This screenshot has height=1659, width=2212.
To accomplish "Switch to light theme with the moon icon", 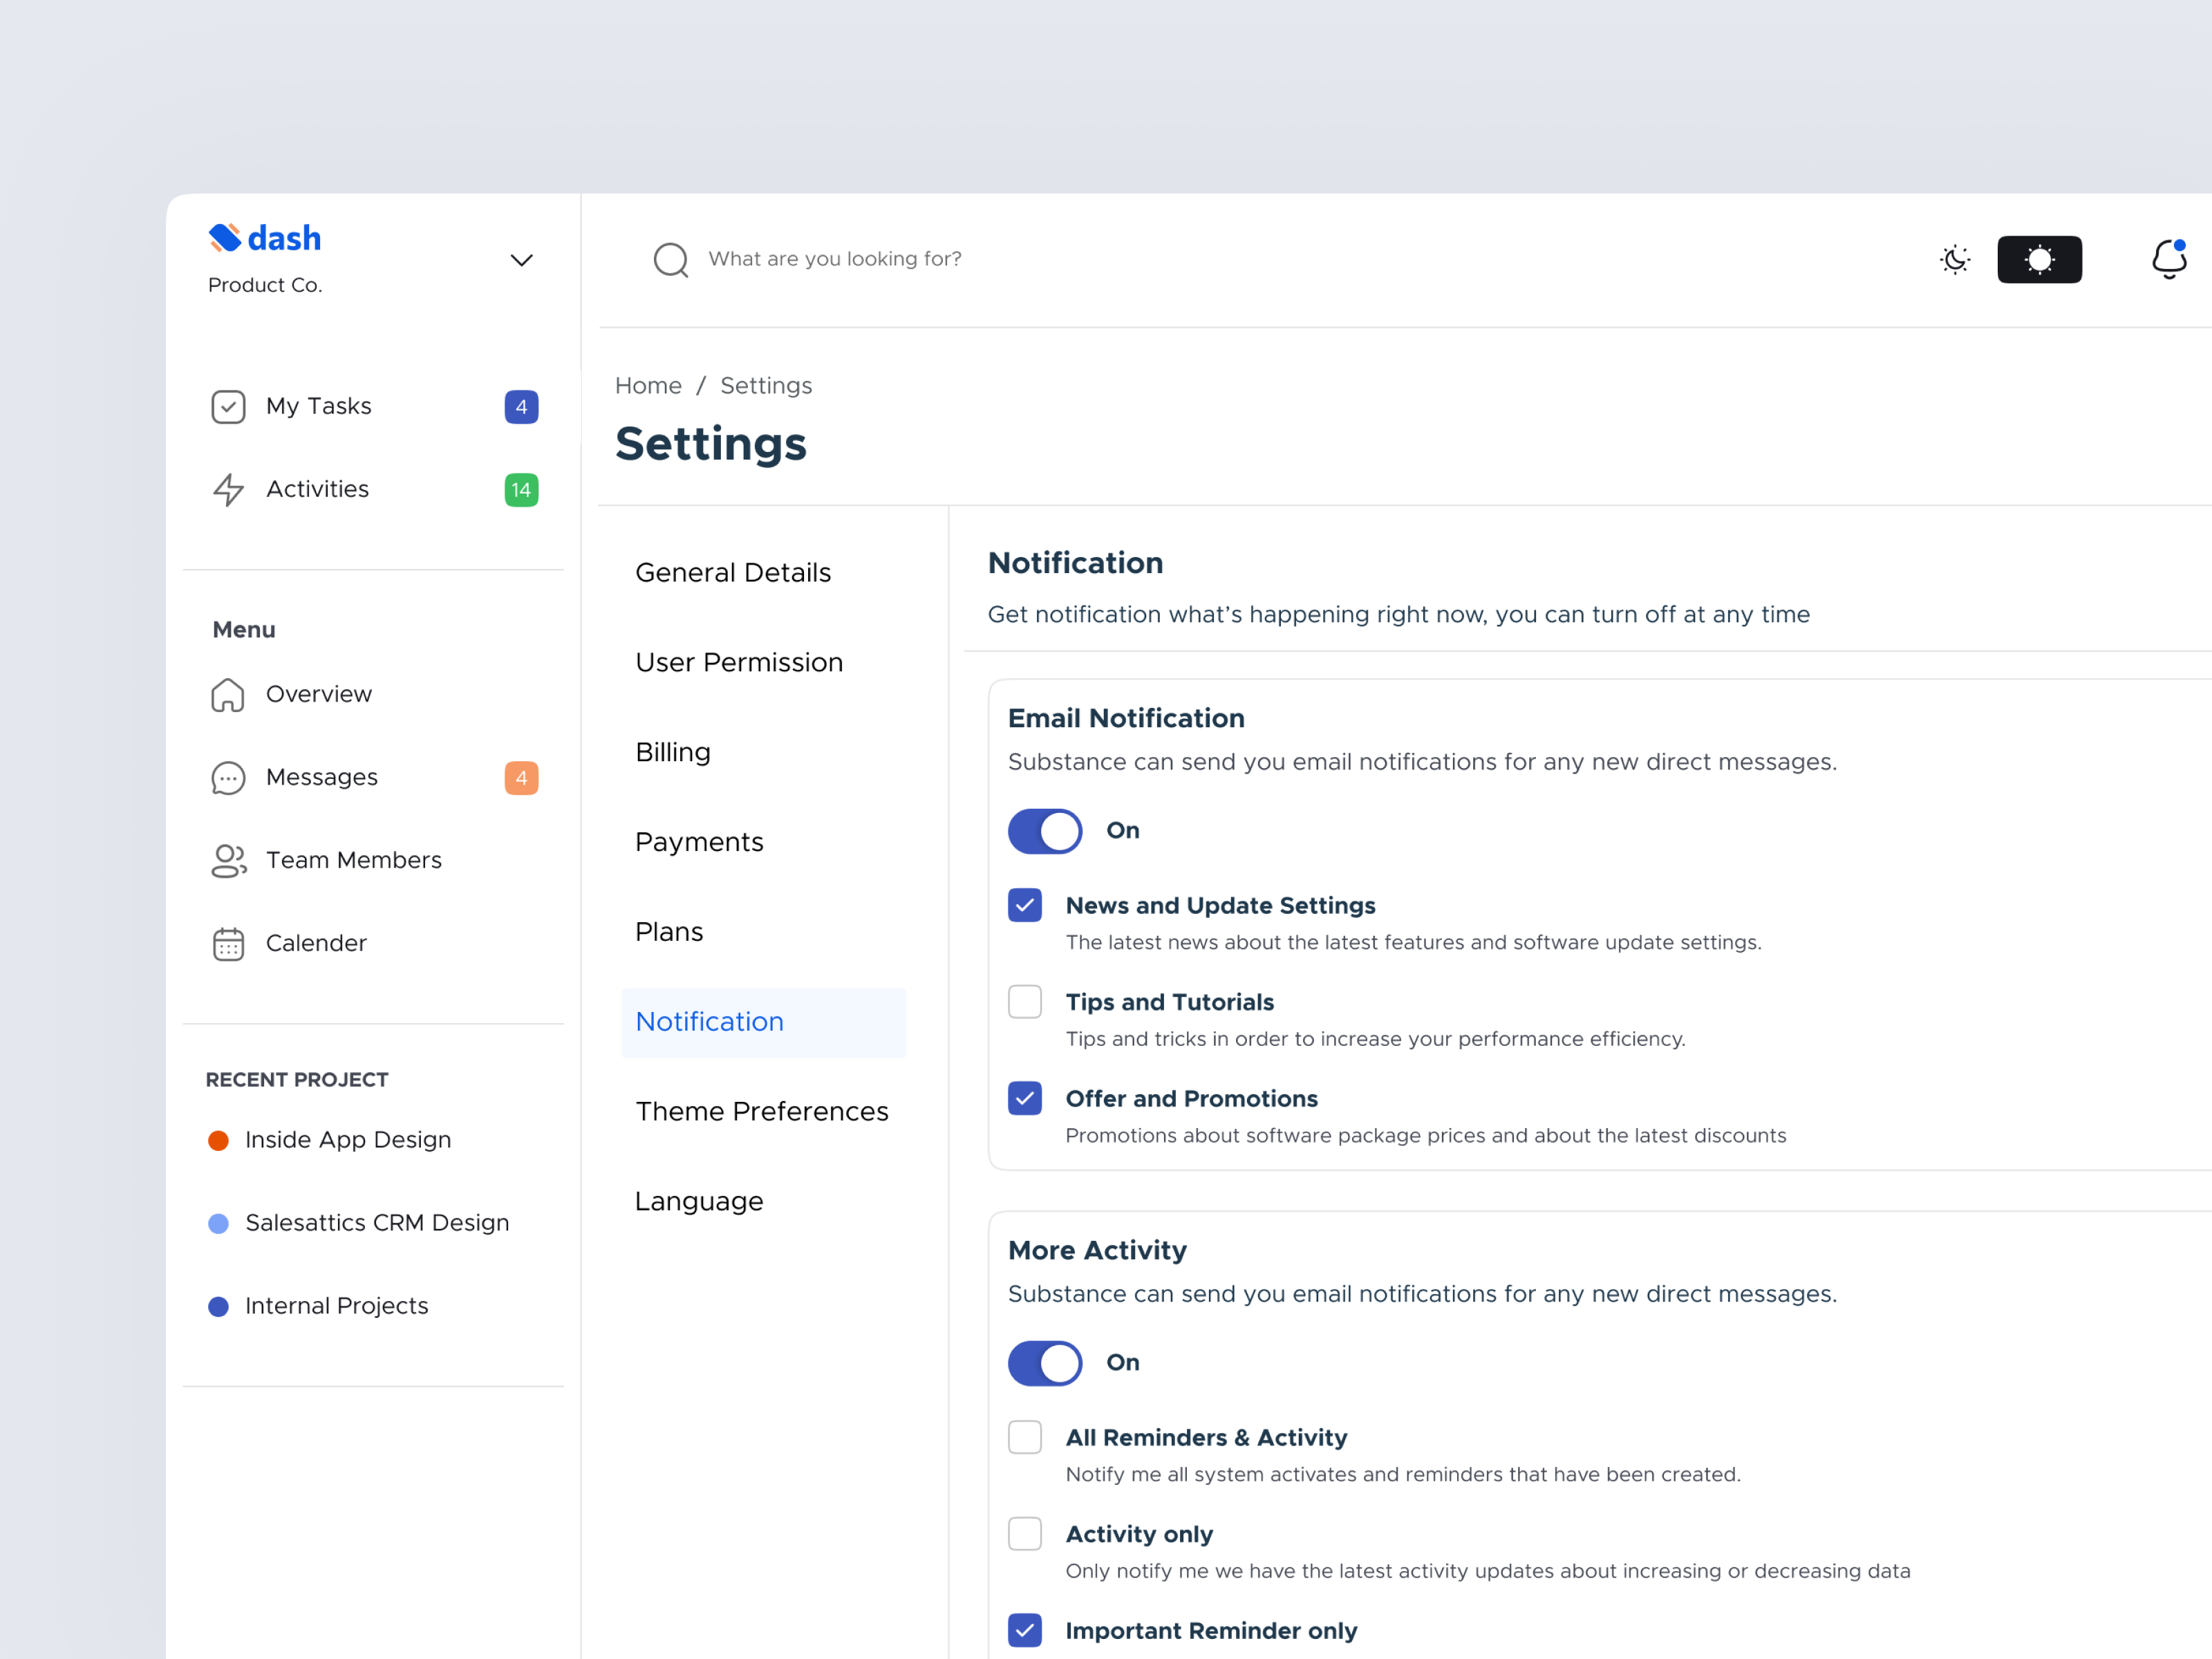I will [1956, 259].
